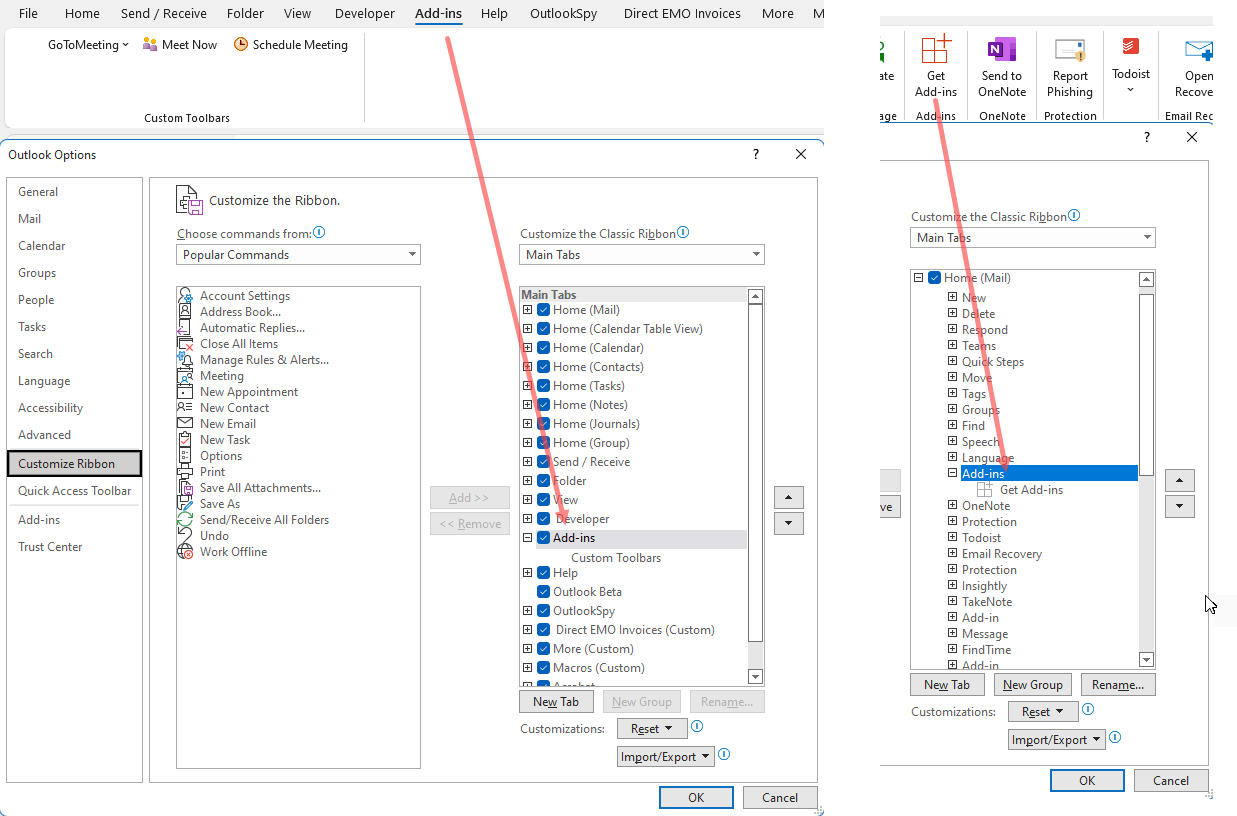Open Import/Export dropdown in left dialog
The height and width of the screenshot is (816, 1237).
point(665,757)
